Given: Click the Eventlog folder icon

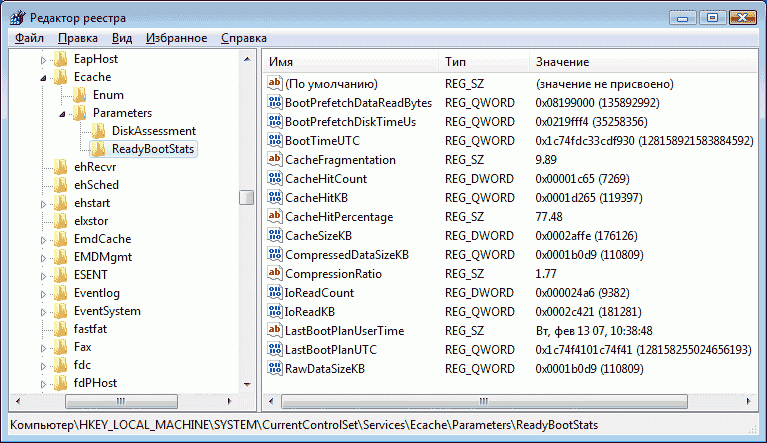Looking at the screenshot, I should [61, 293].
